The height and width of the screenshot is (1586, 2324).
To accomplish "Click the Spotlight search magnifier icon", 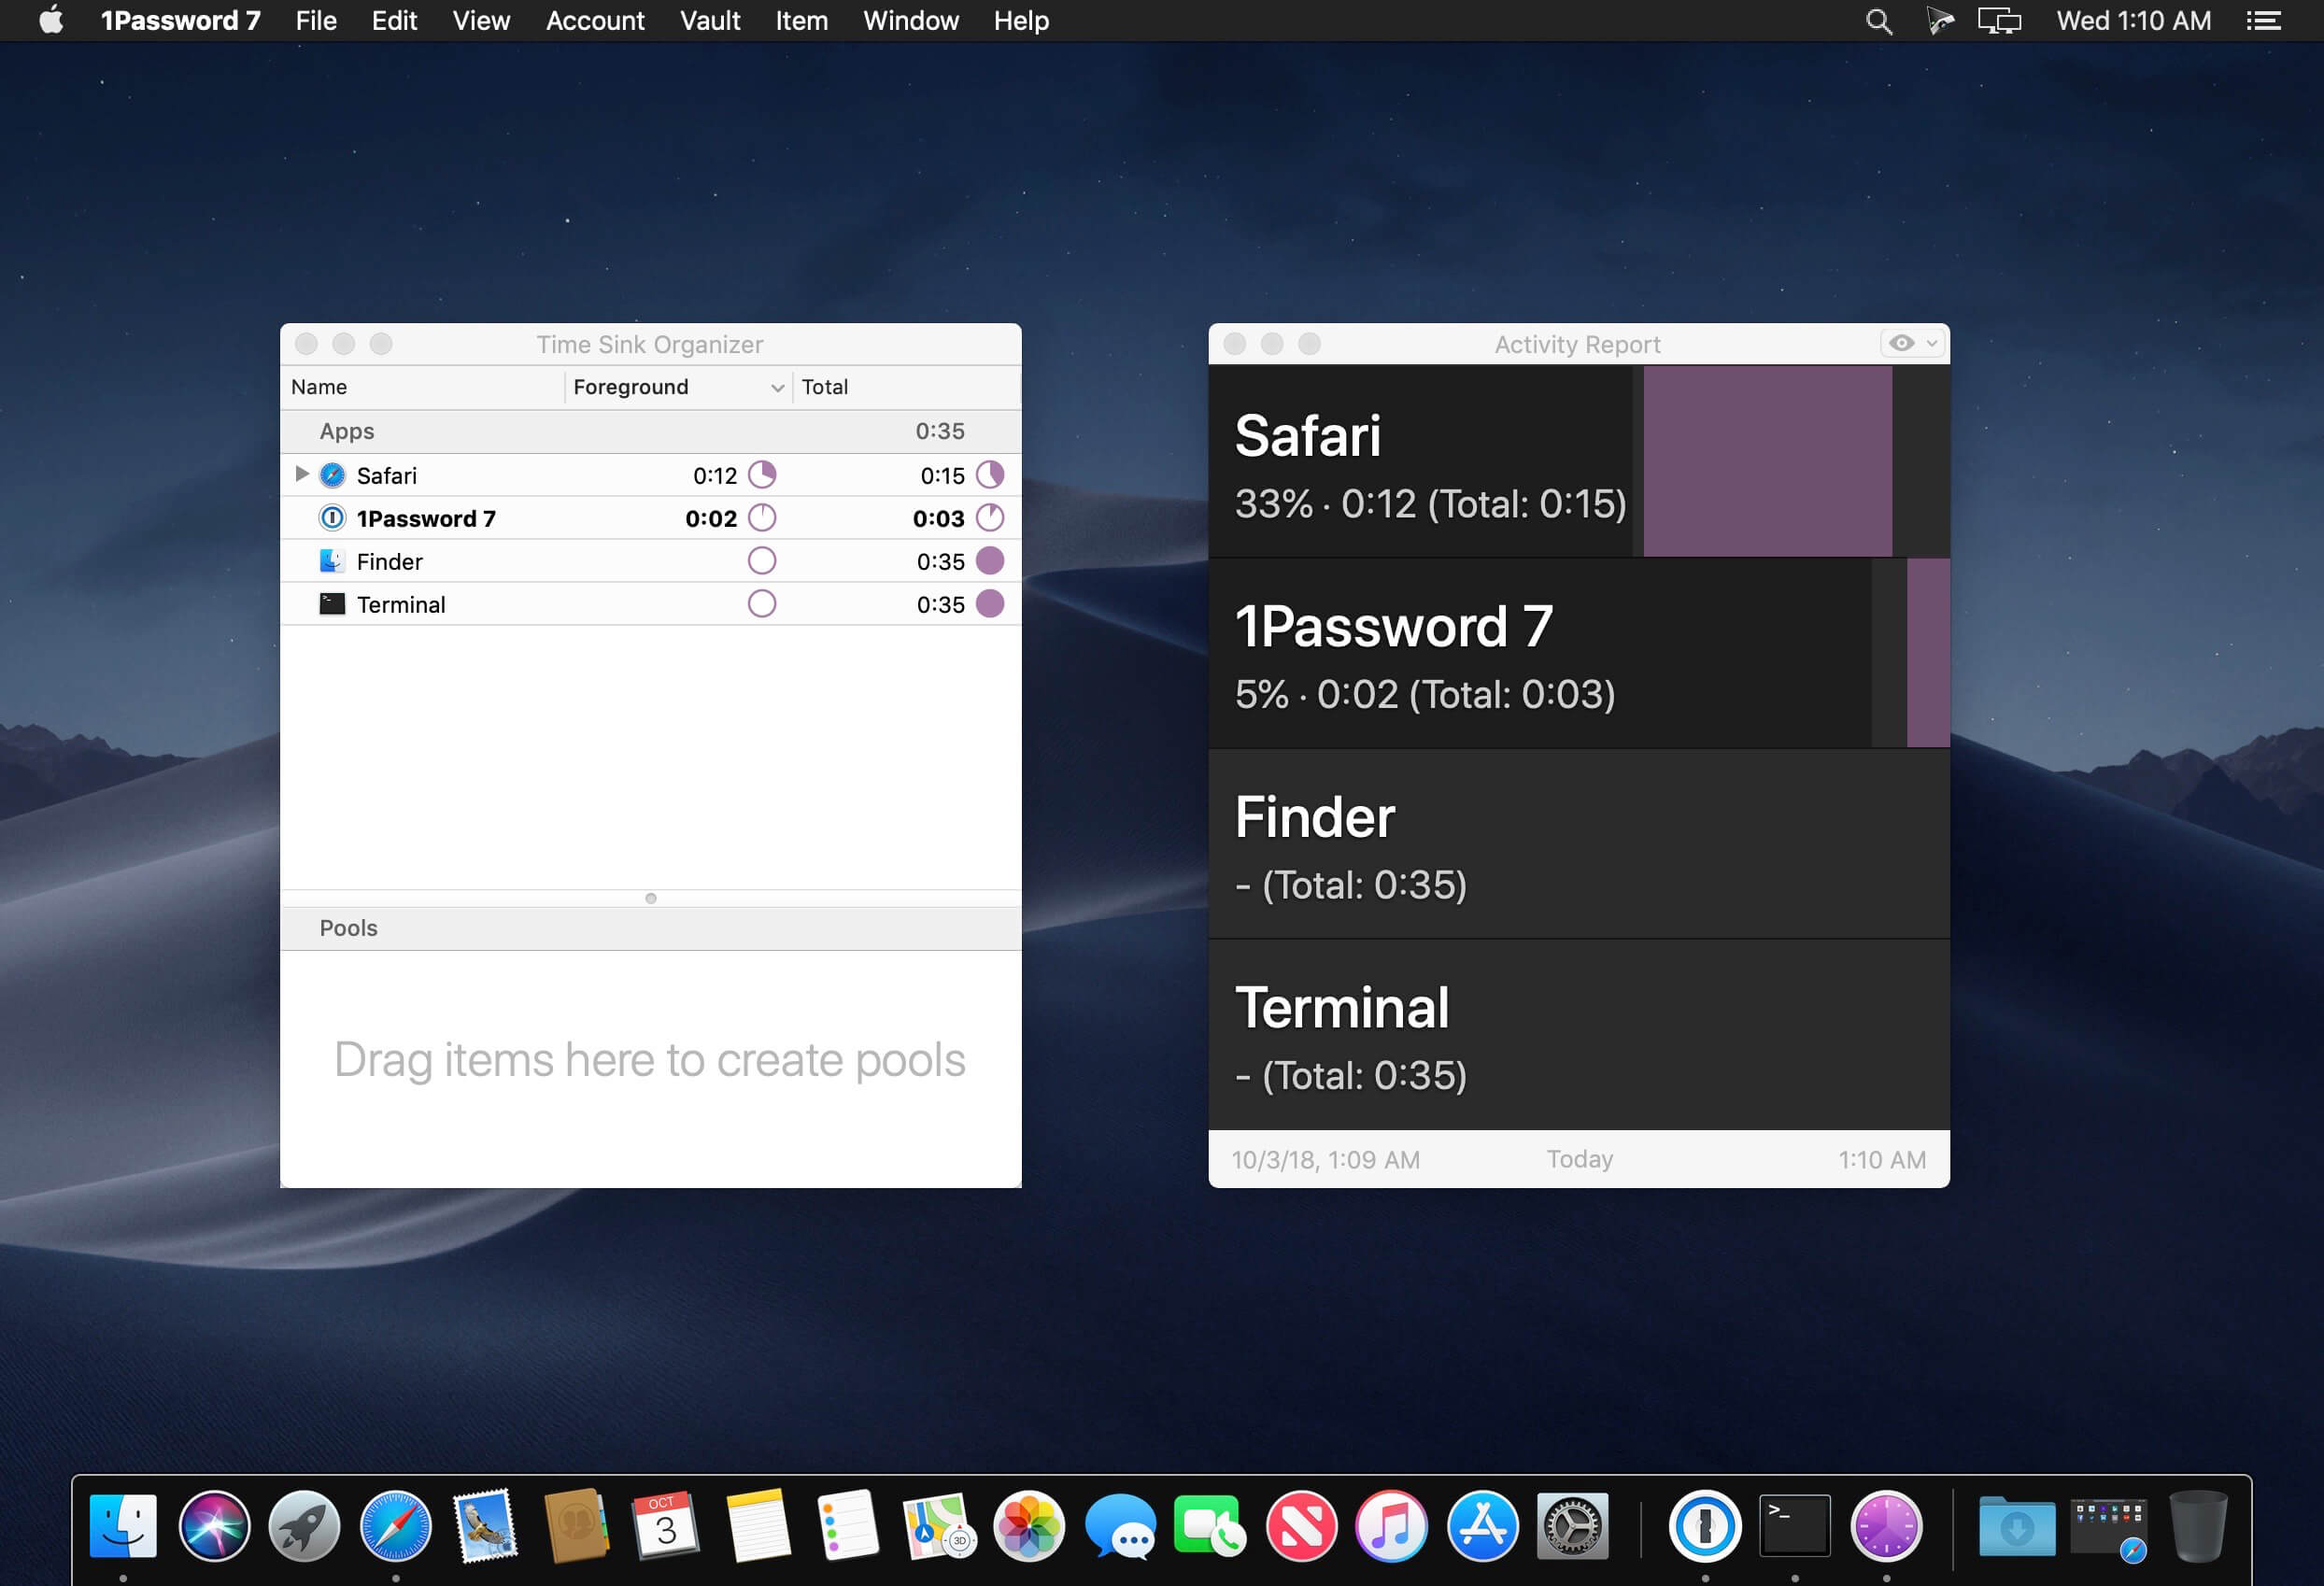I will (1879, 21).
